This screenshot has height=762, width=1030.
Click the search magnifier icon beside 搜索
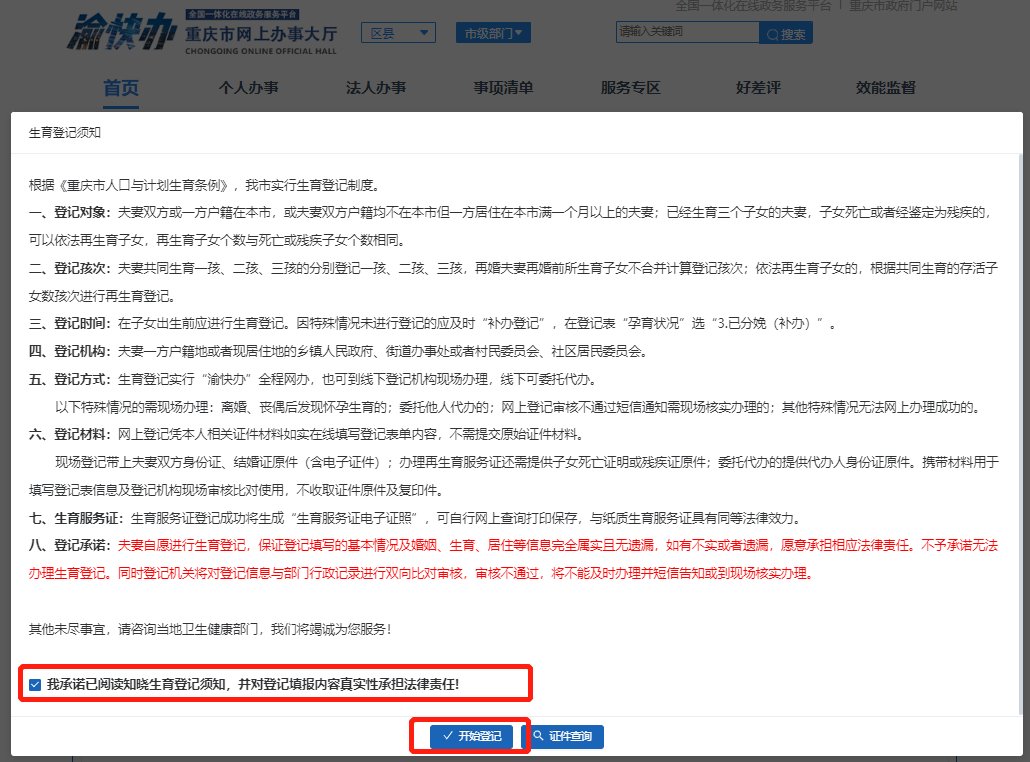click(x=771, y=34)
